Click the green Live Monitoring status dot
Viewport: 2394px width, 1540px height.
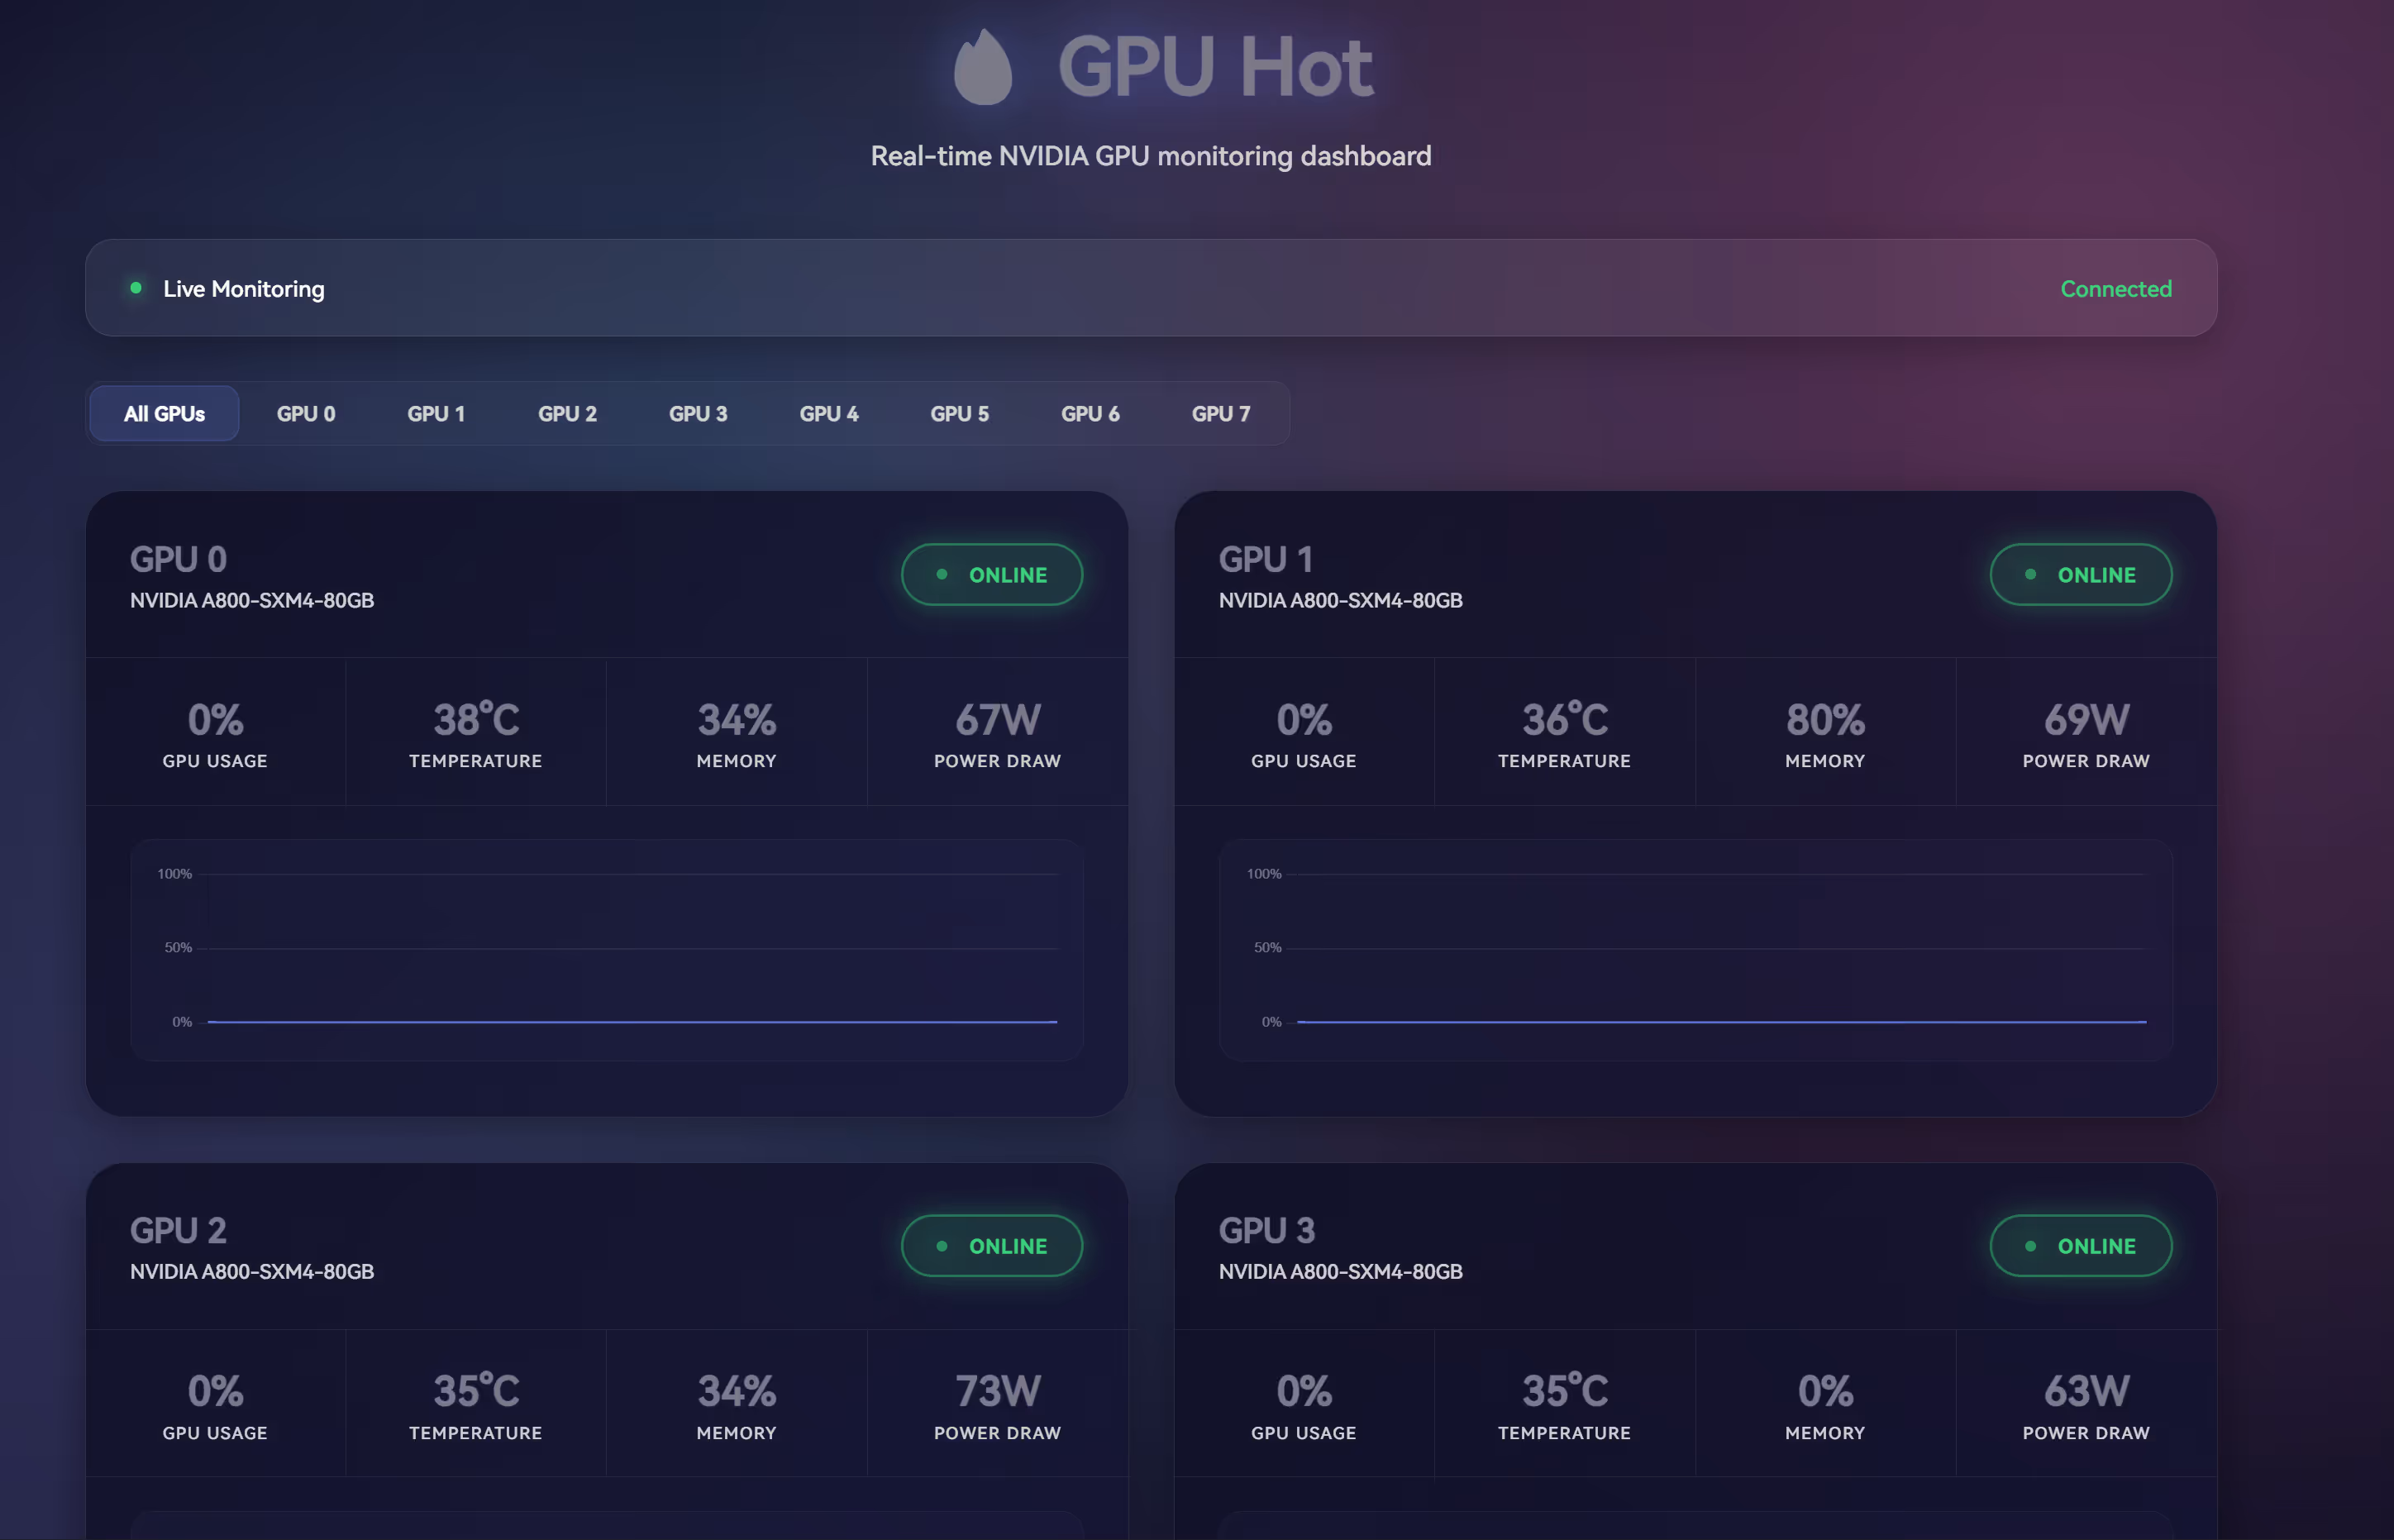136,288
